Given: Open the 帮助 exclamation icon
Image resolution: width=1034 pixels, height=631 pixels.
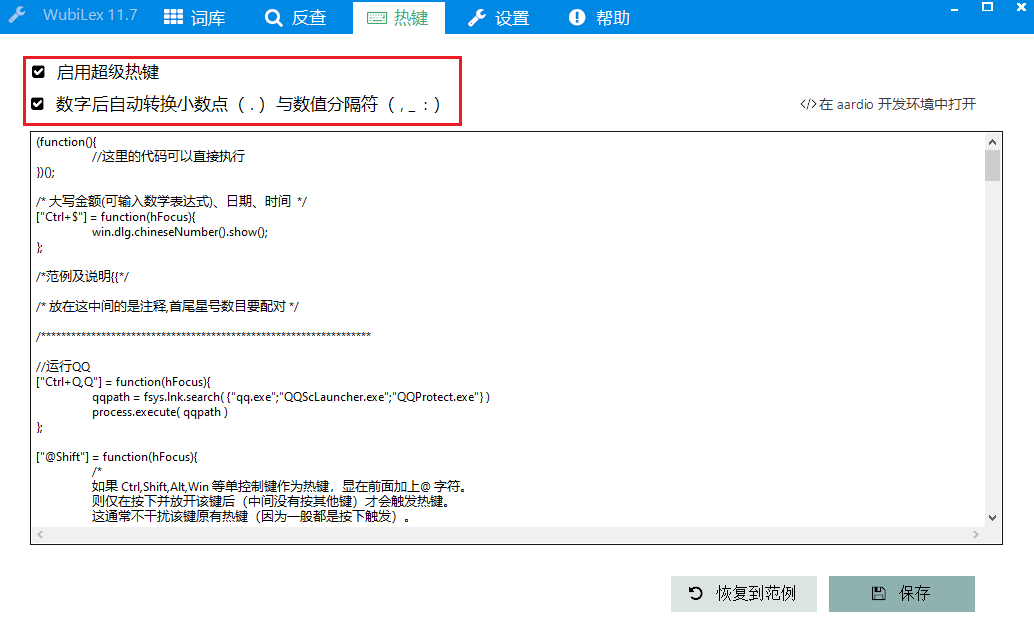Looking at the screenshot, I should [x=577, y=17].
